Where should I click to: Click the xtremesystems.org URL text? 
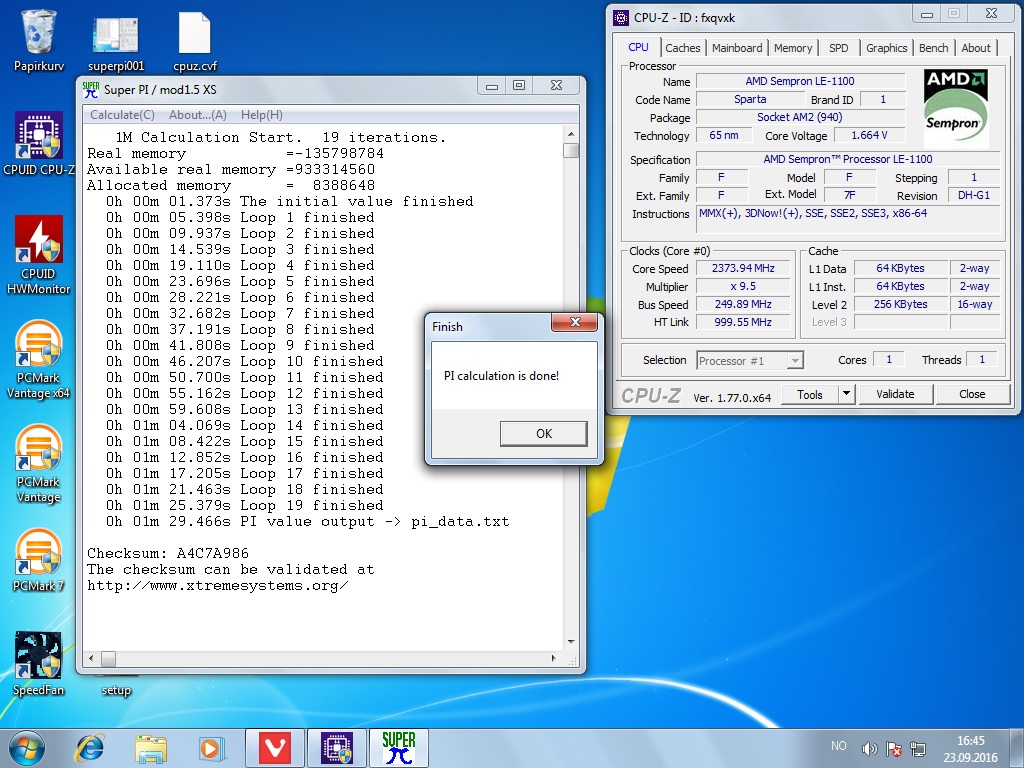click(x=217, y=585)
